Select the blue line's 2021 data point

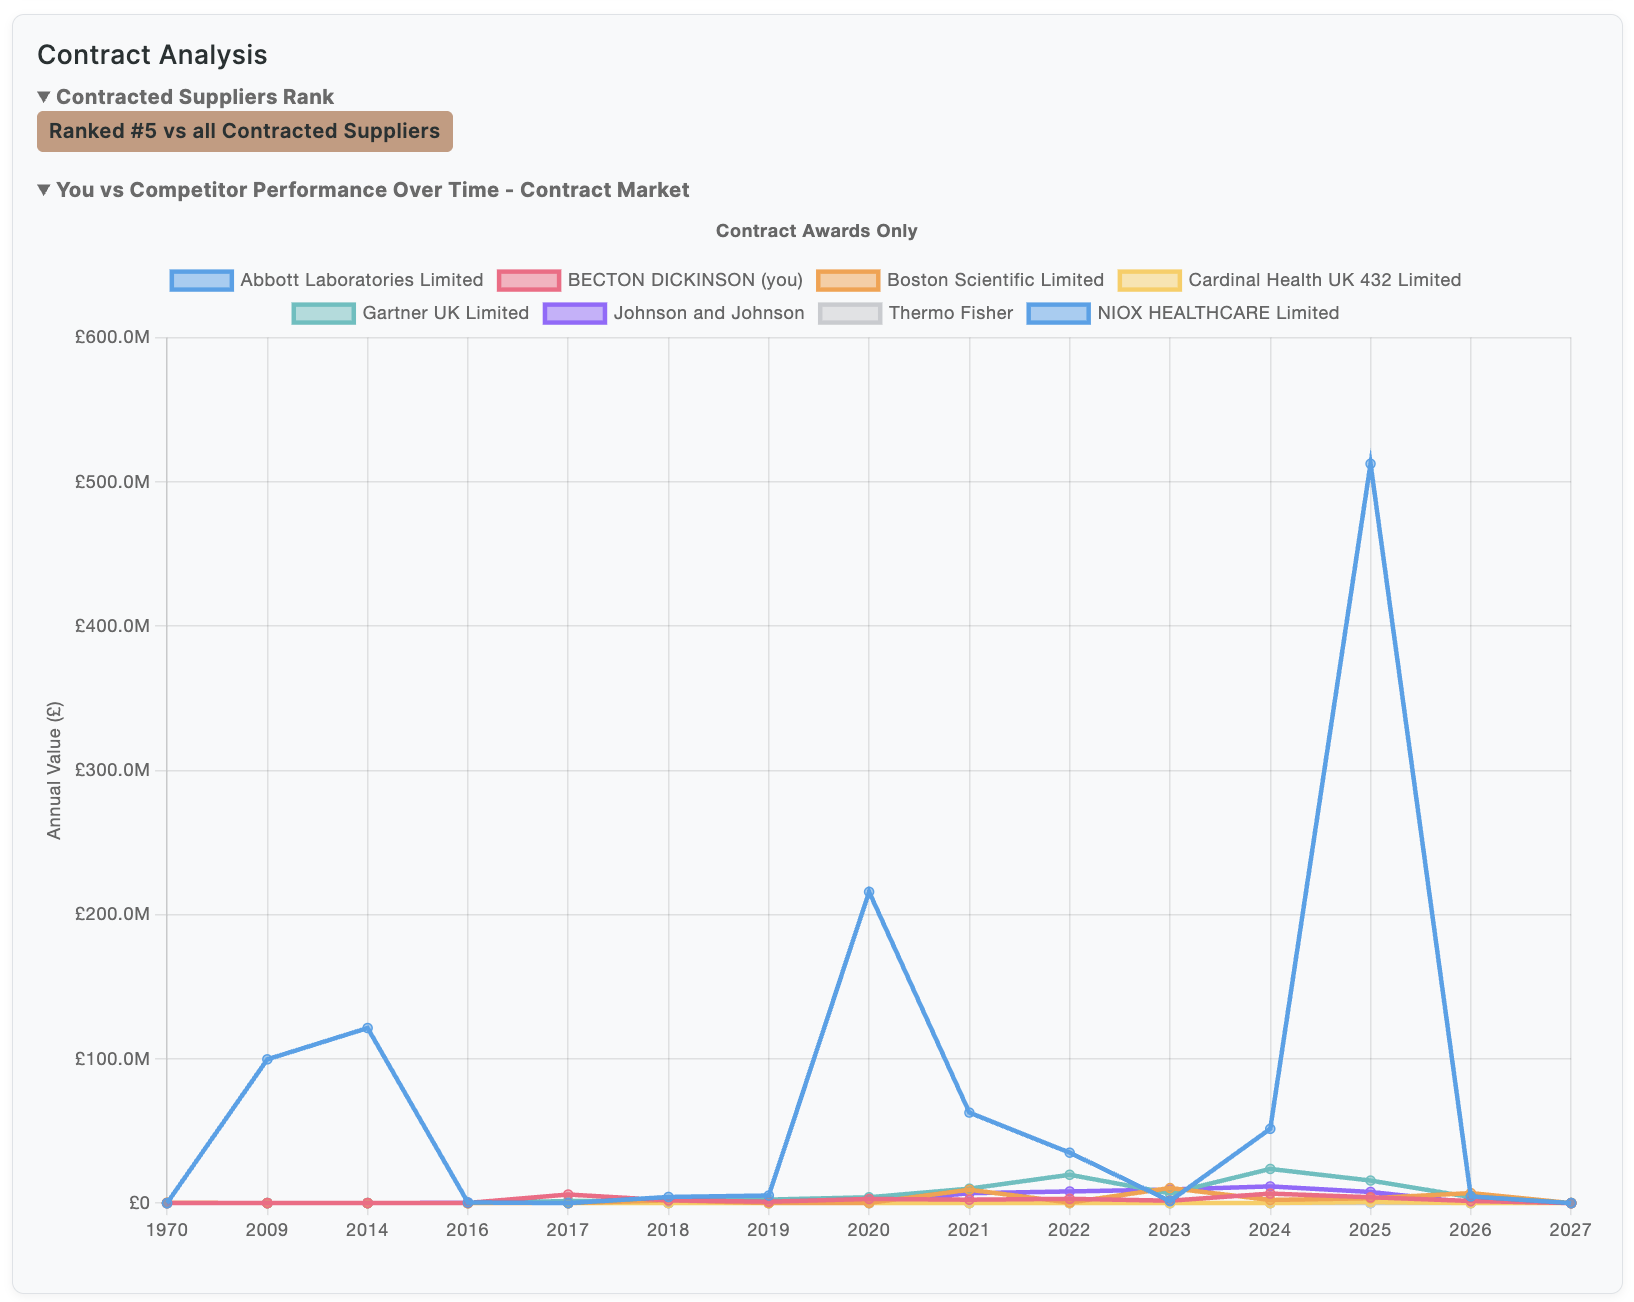tap(969, 1112)
